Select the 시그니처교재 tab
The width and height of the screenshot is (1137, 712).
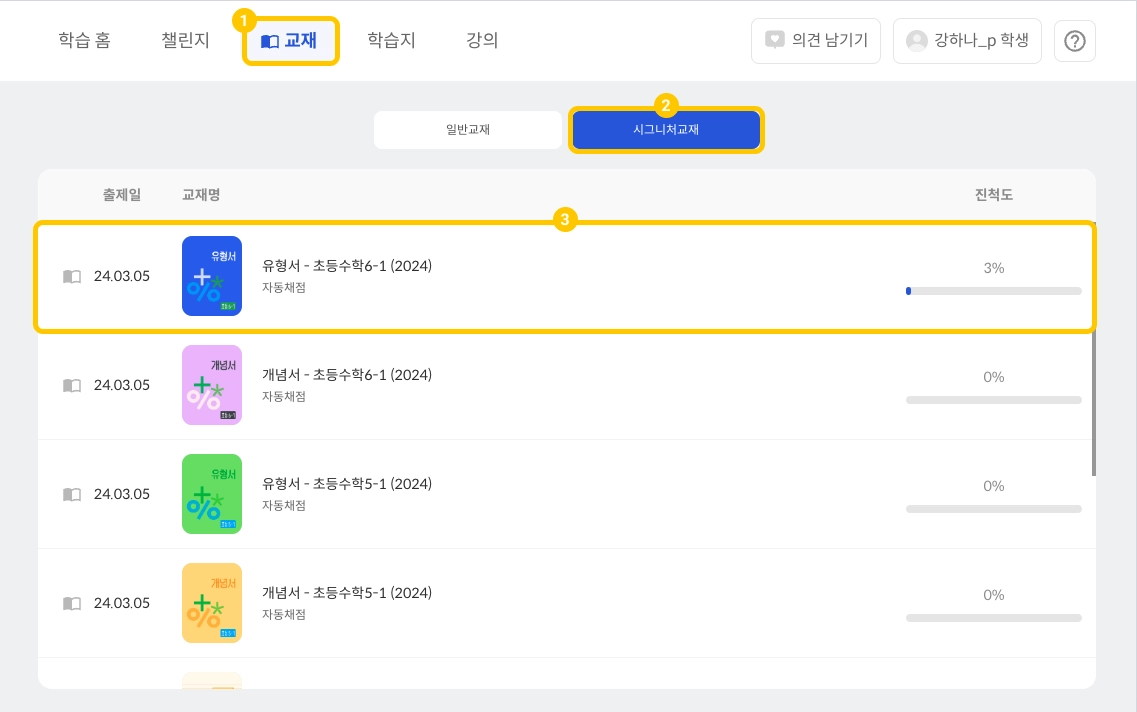tap(666, 130)
